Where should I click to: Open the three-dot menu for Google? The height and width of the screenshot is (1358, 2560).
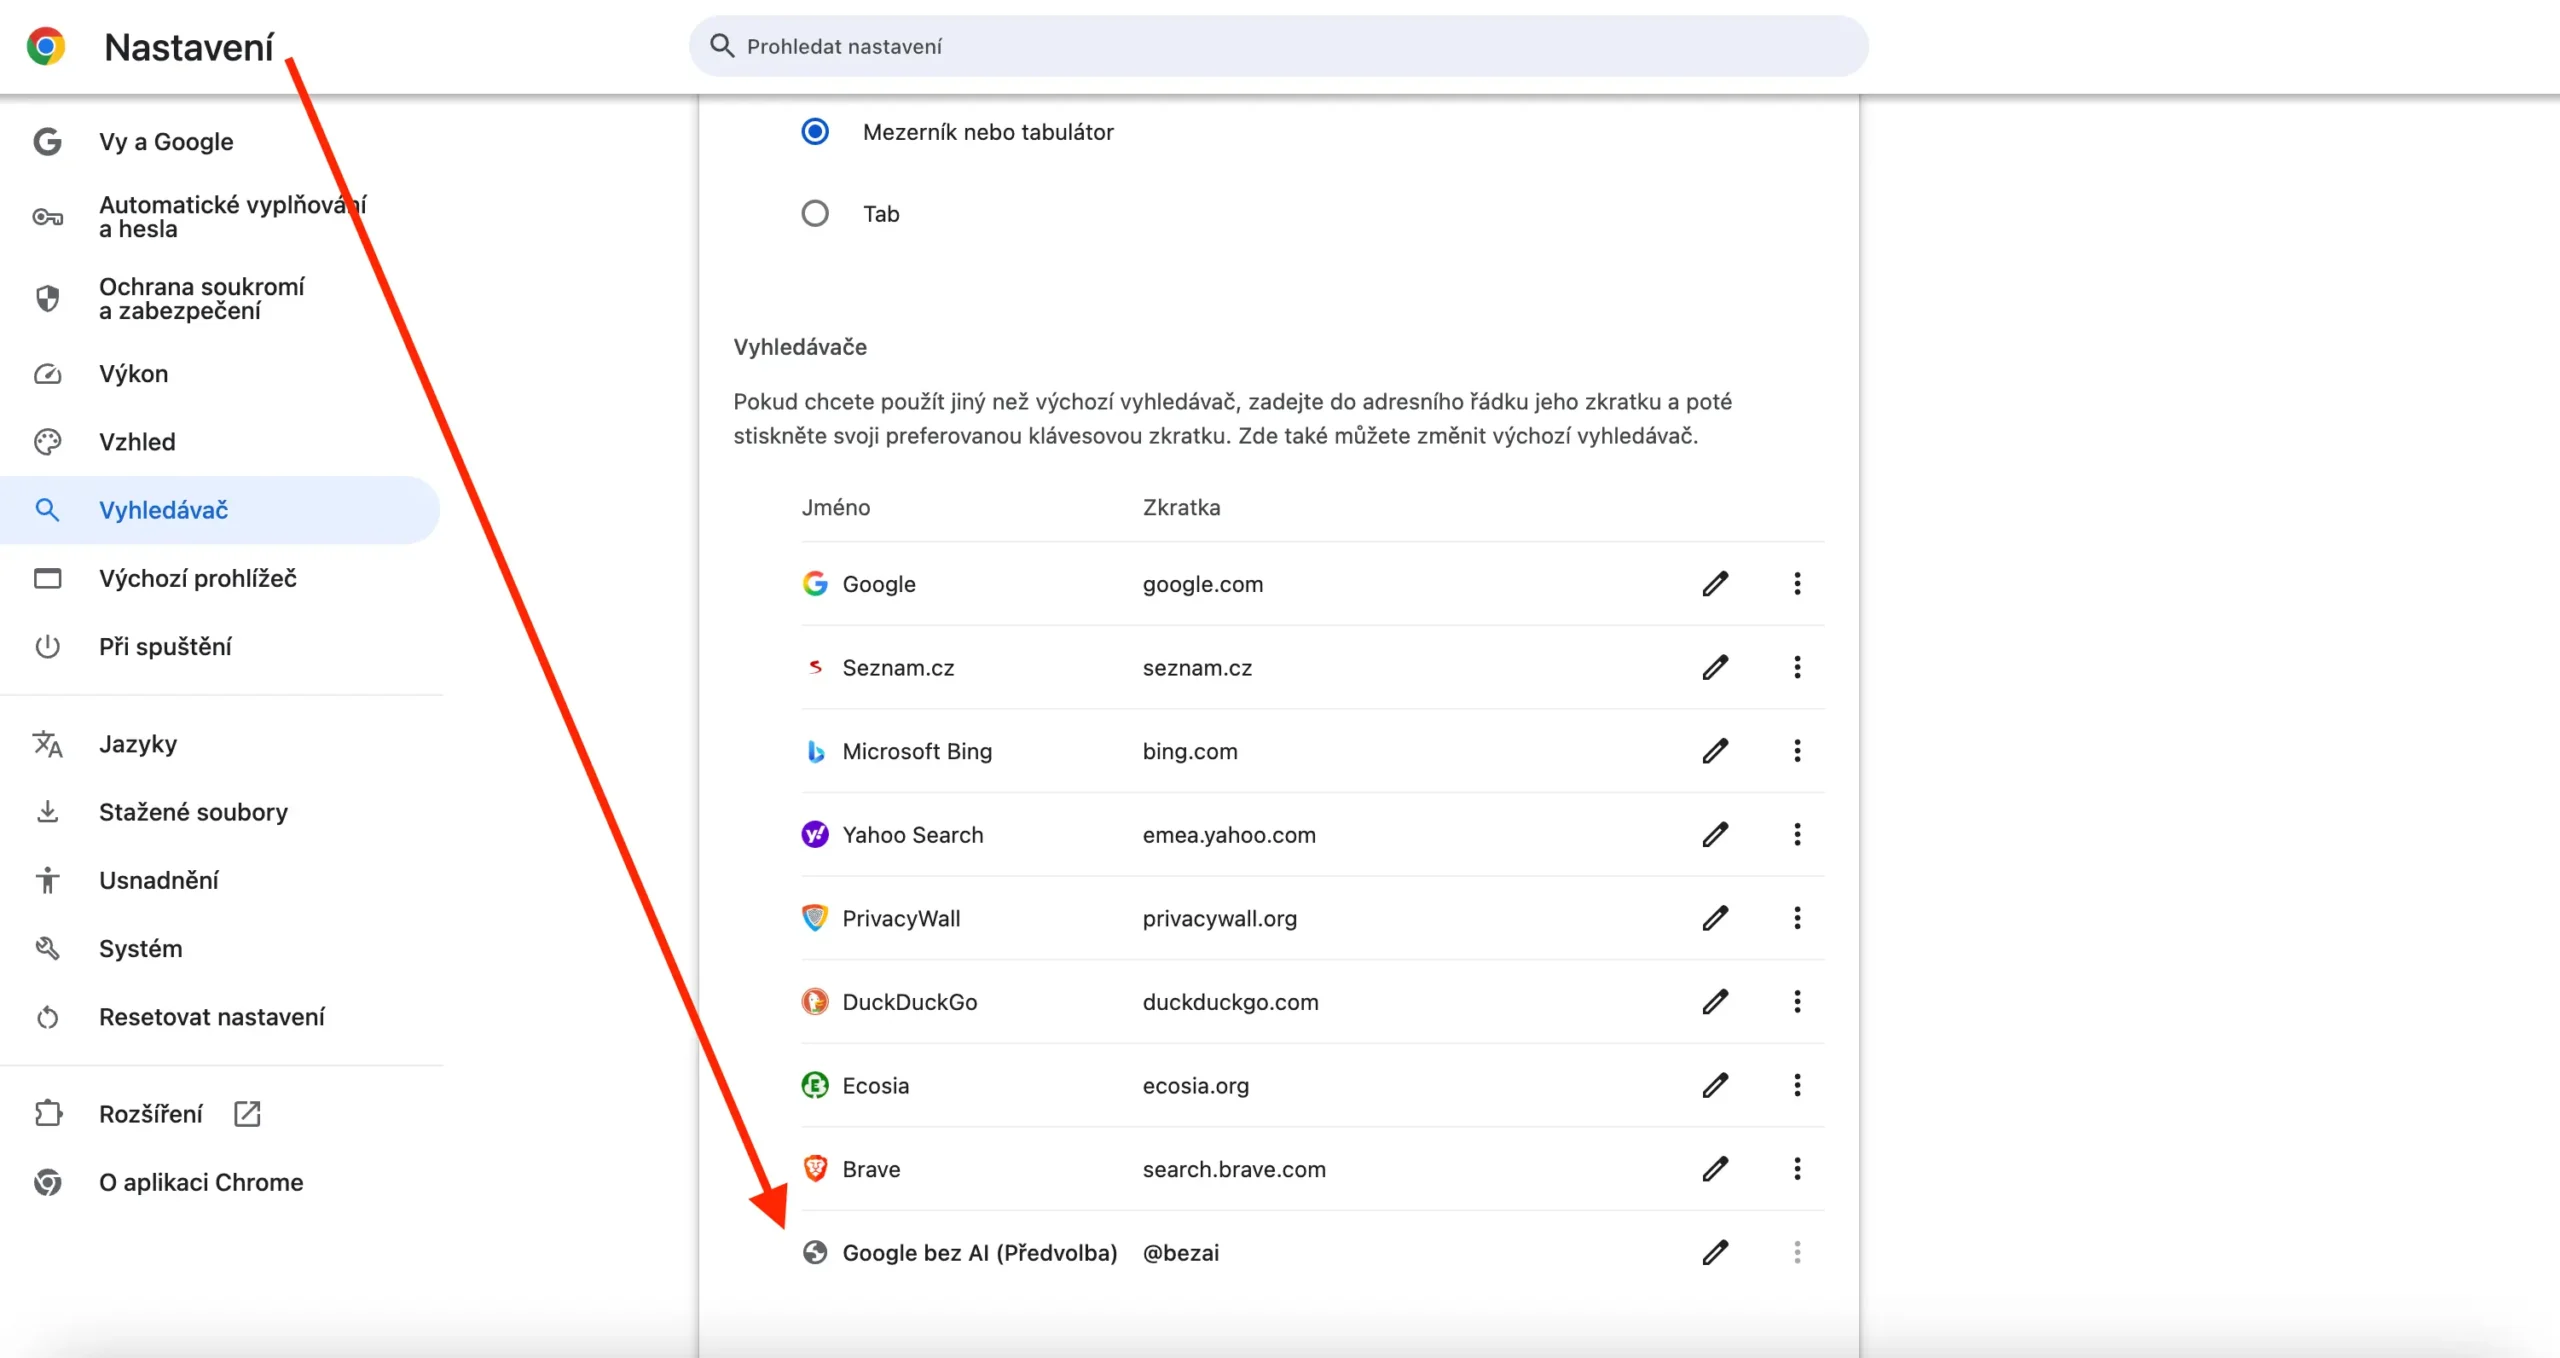pyautogui.click(x=1797, y=584)
